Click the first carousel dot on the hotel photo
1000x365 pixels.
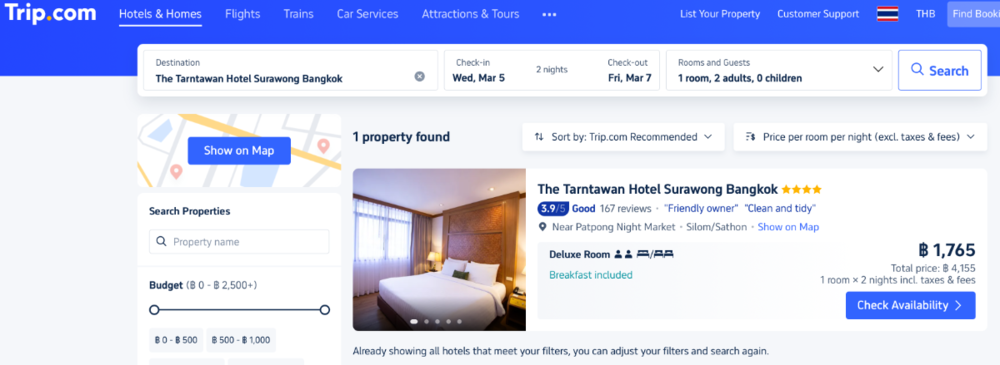(414, 322)
